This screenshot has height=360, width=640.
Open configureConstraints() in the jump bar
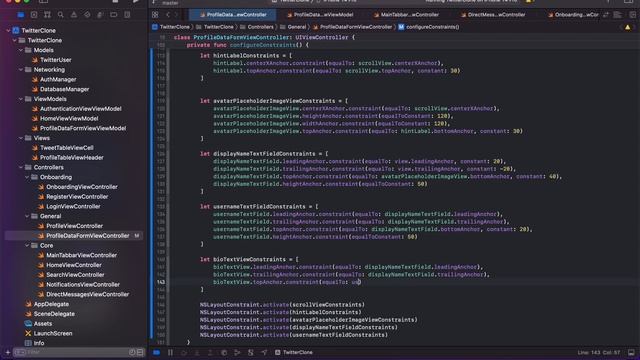click(x=429, y=27)
